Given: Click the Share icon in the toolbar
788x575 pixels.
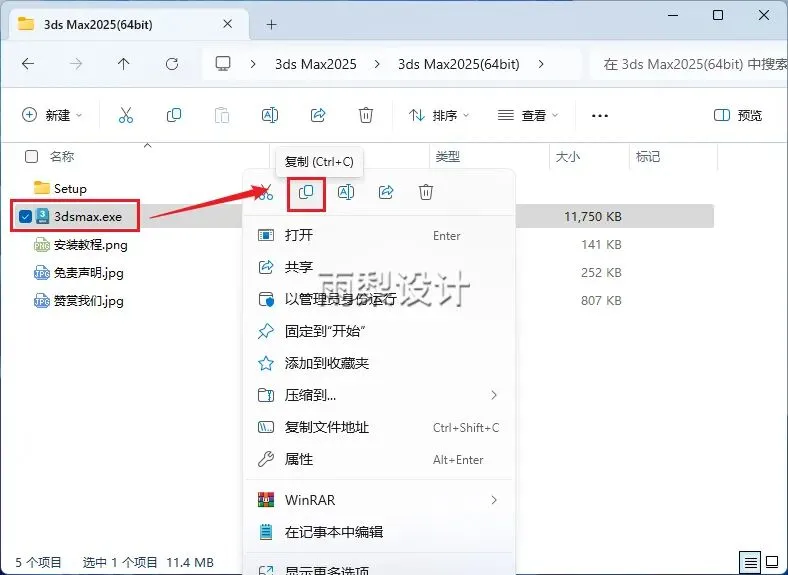Looking at the screenshot, I should pos(318,115).
